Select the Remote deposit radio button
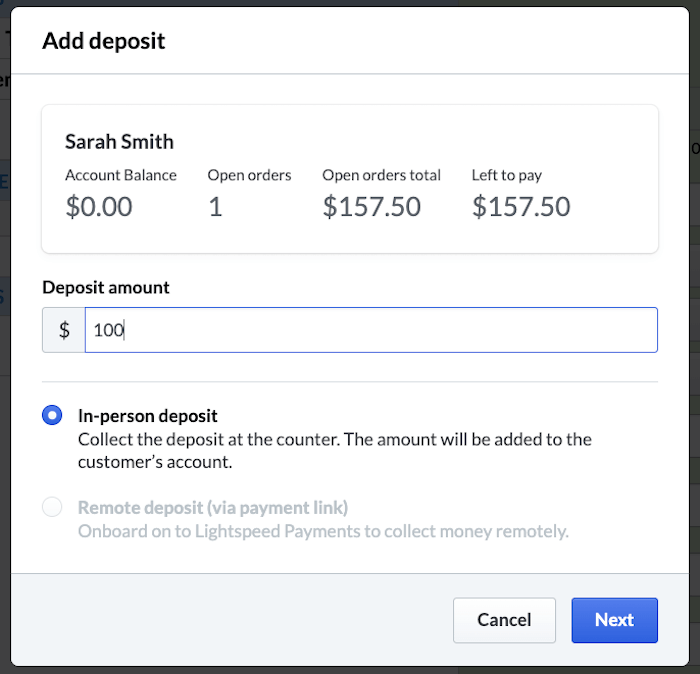The width and height of the screenshot is (700, 674). (x=52, y=507)
